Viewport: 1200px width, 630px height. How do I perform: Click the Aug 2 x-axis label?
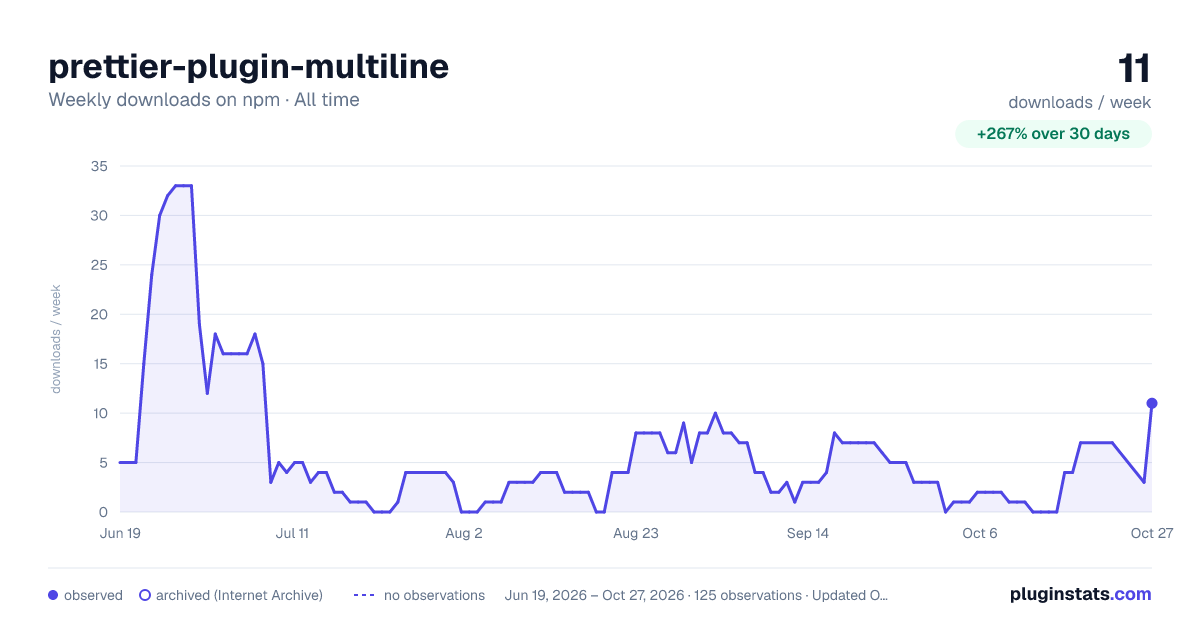[x=464, y=533]
